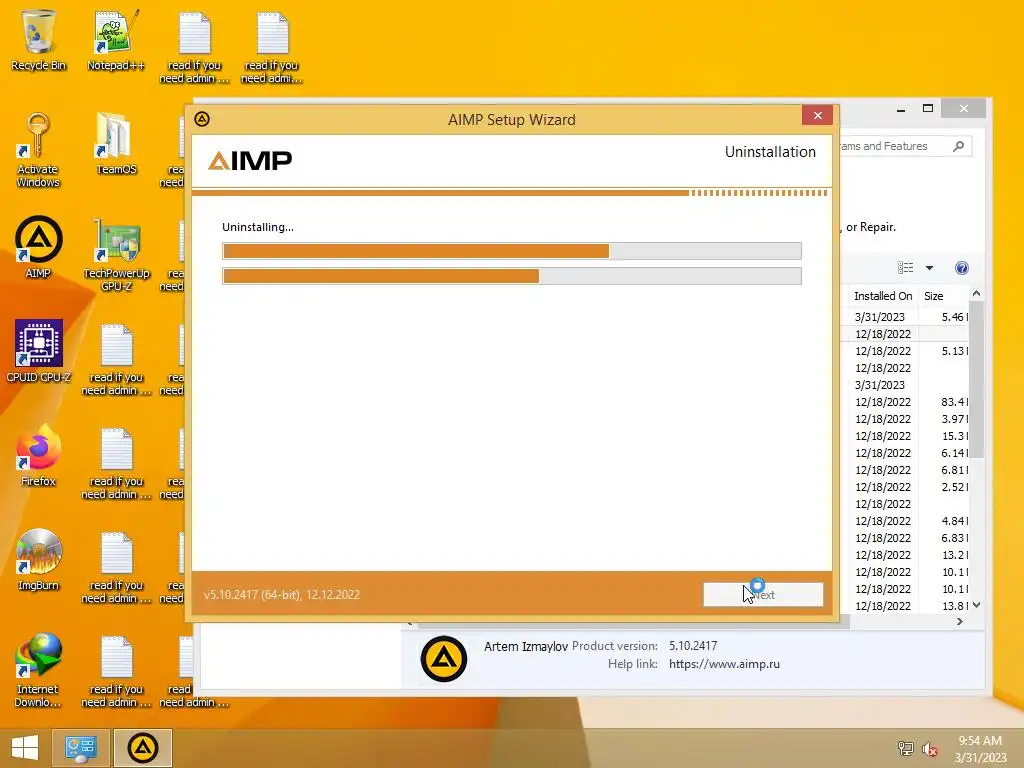The height and width of the screenshot is (768, 1024).
Task: Select the text file beside ImgBurn
Action: click(x=116, y=566)
